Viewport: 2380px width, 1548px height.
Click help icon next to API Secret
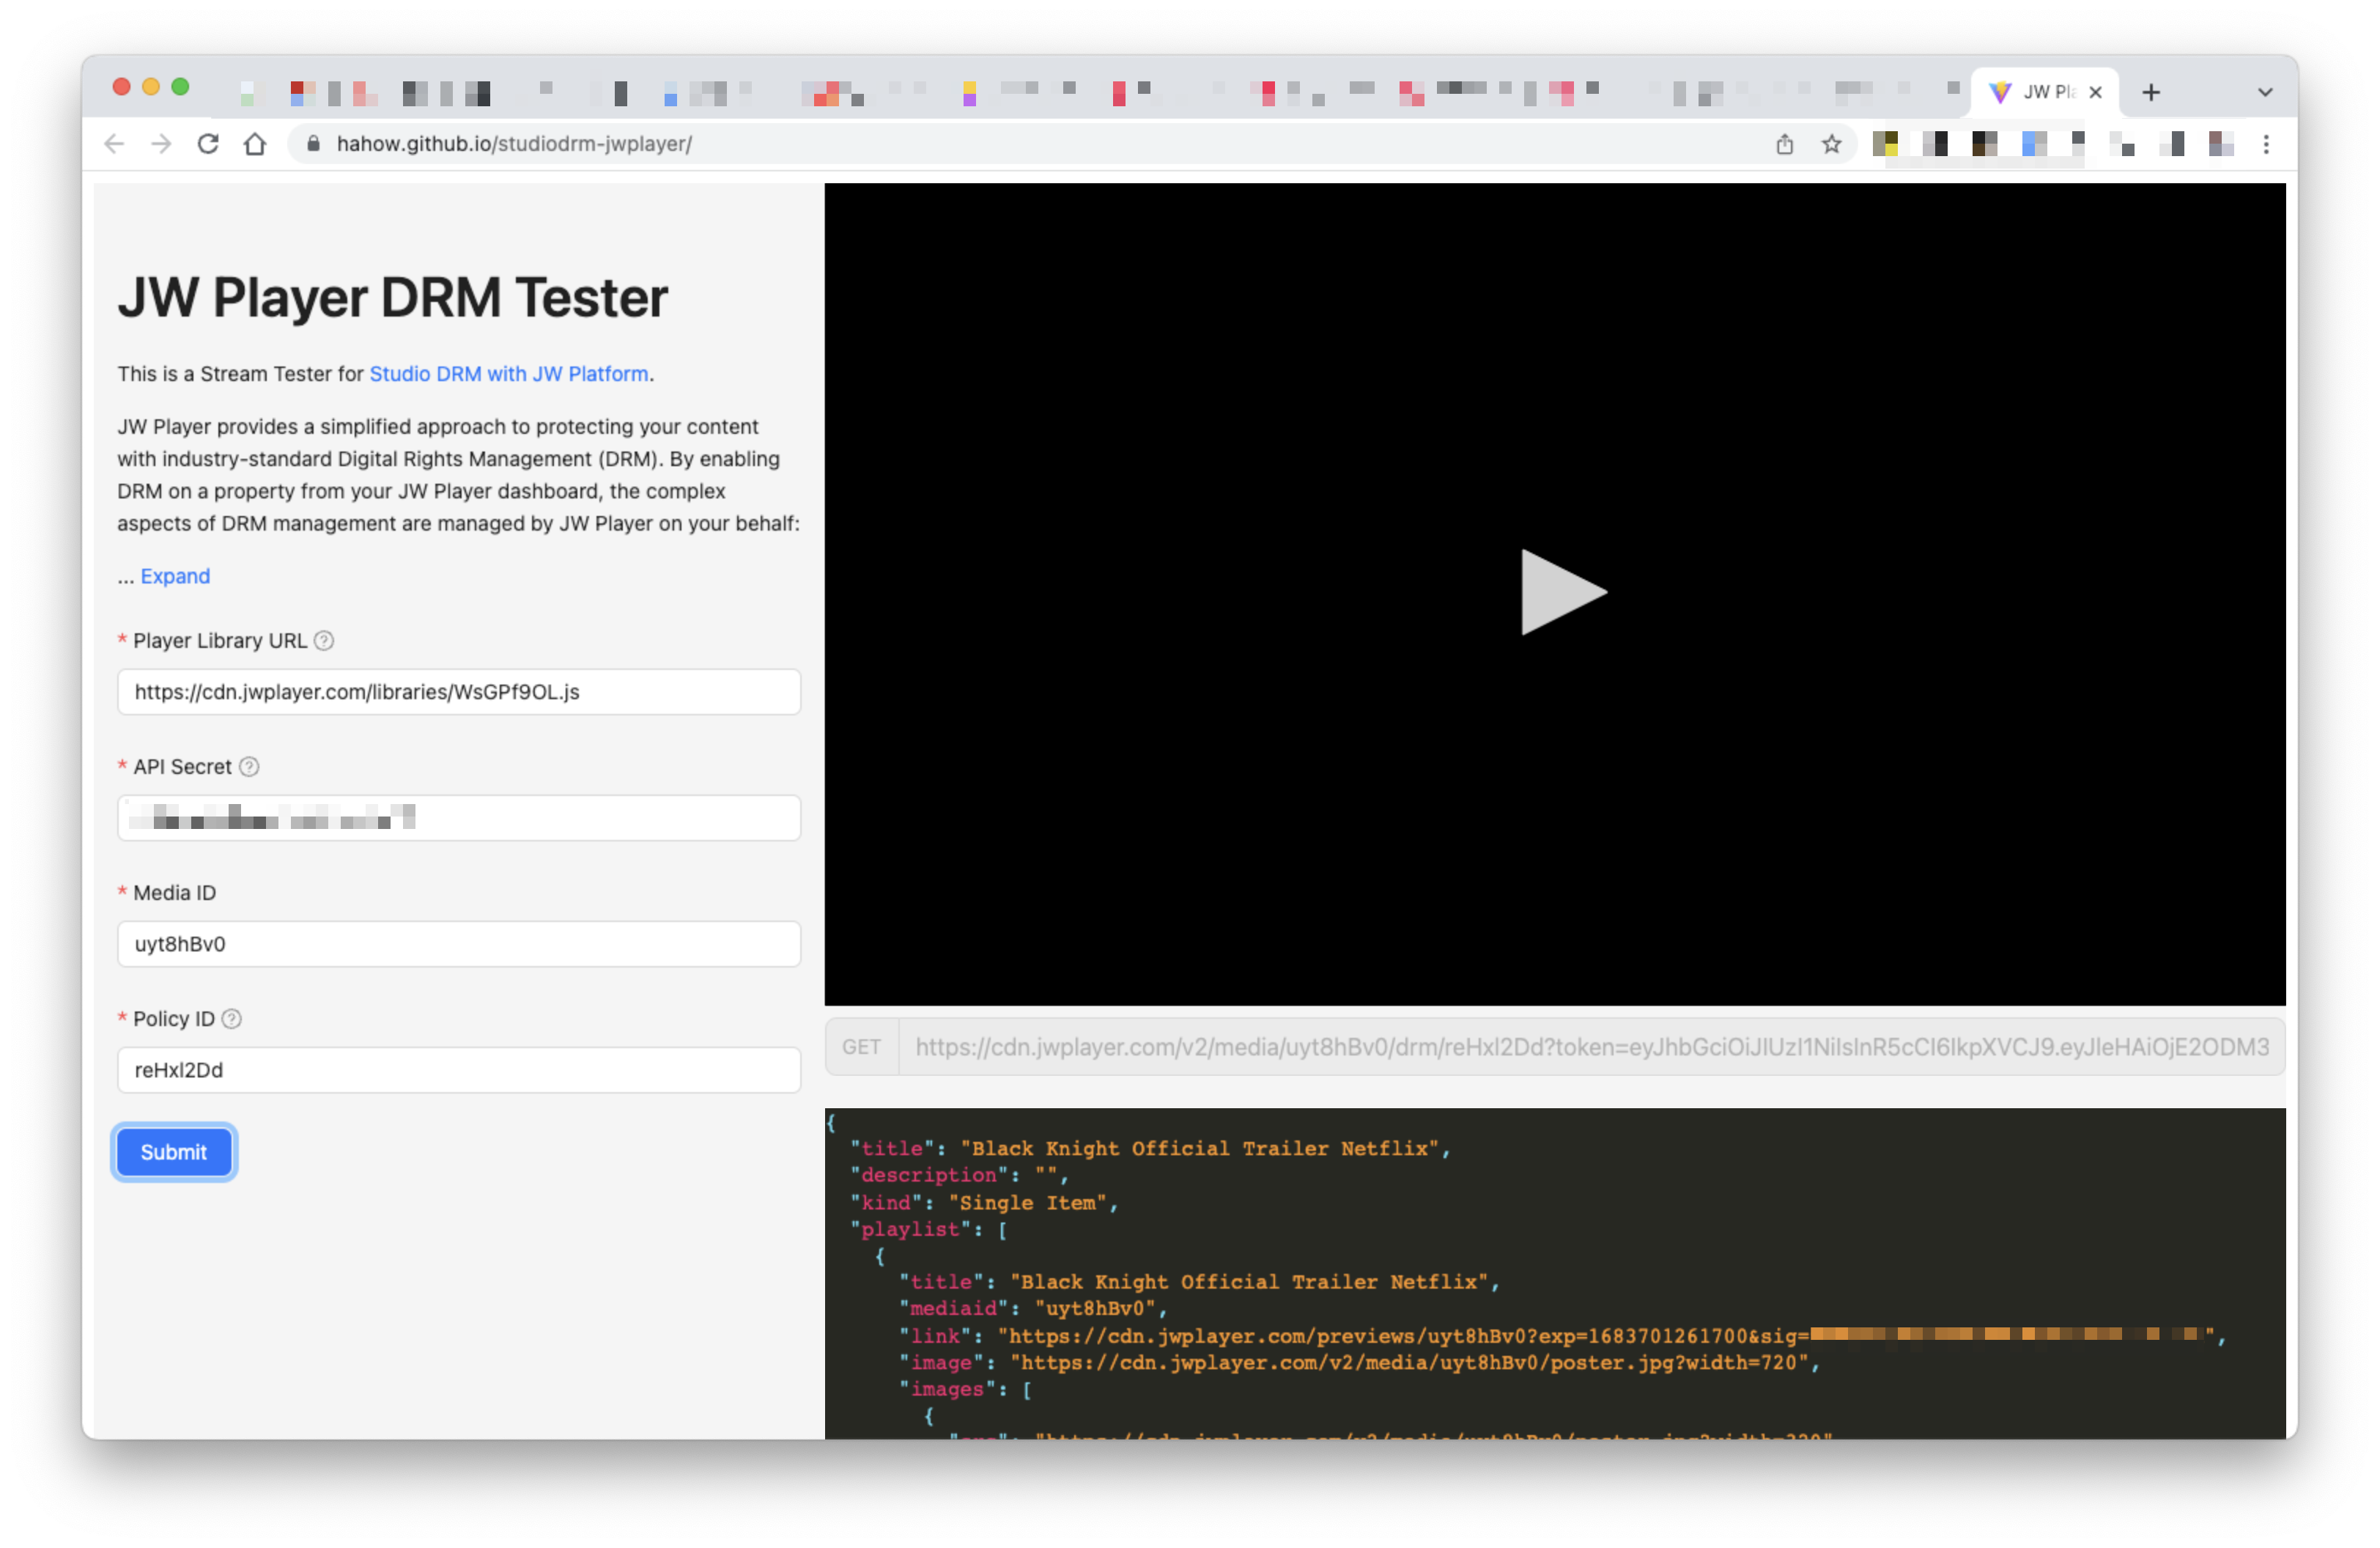249,767
